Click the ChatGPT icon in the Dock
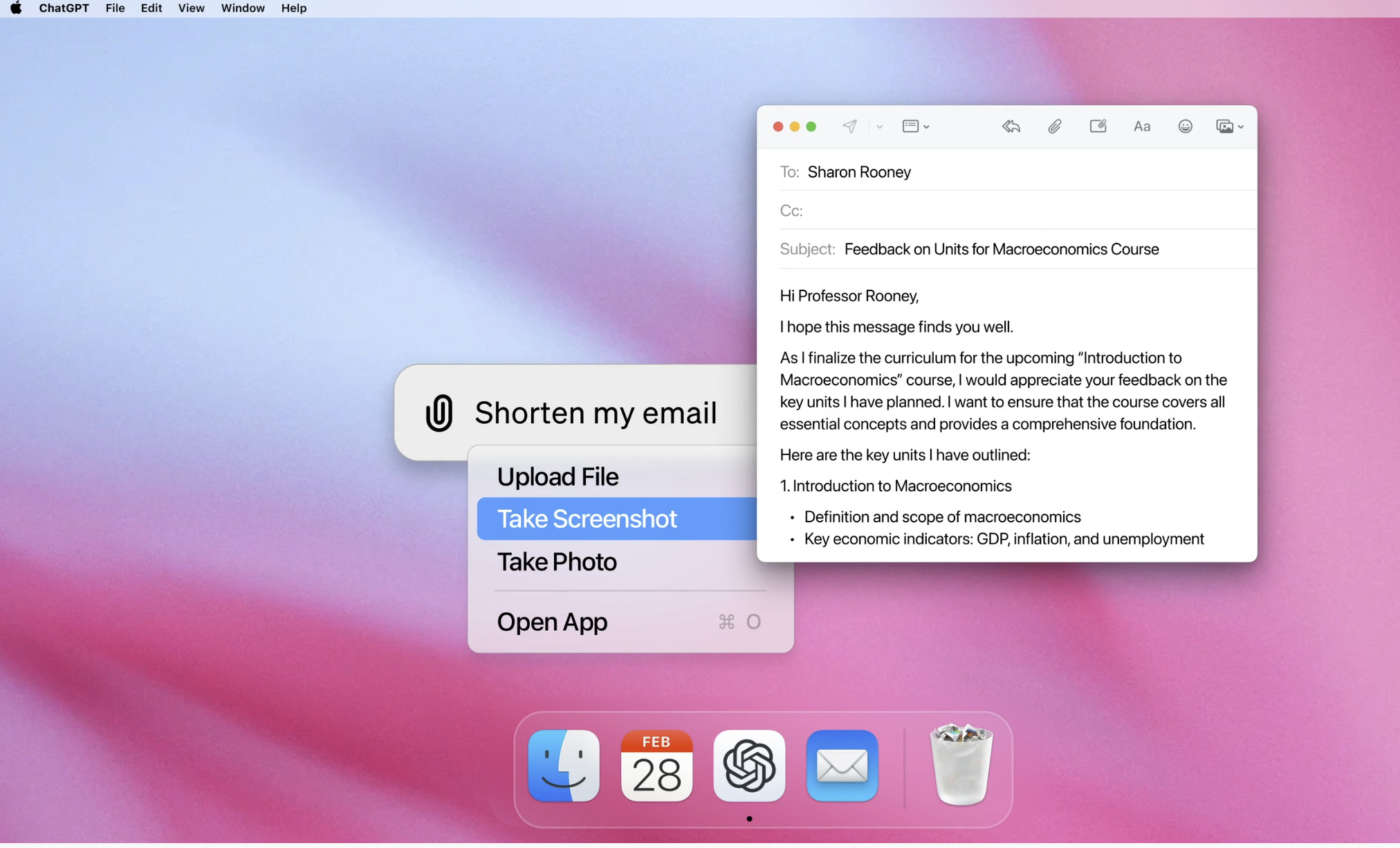 (749, 766)
